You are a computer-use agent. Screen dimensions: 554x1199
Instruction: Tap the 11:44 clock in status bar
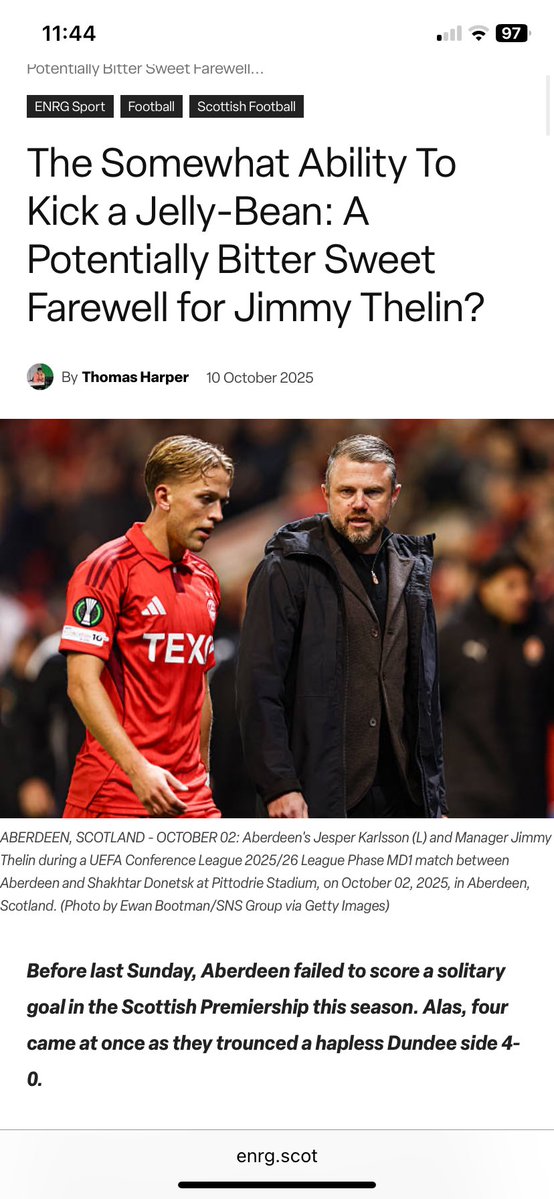(x=69, y=33)
